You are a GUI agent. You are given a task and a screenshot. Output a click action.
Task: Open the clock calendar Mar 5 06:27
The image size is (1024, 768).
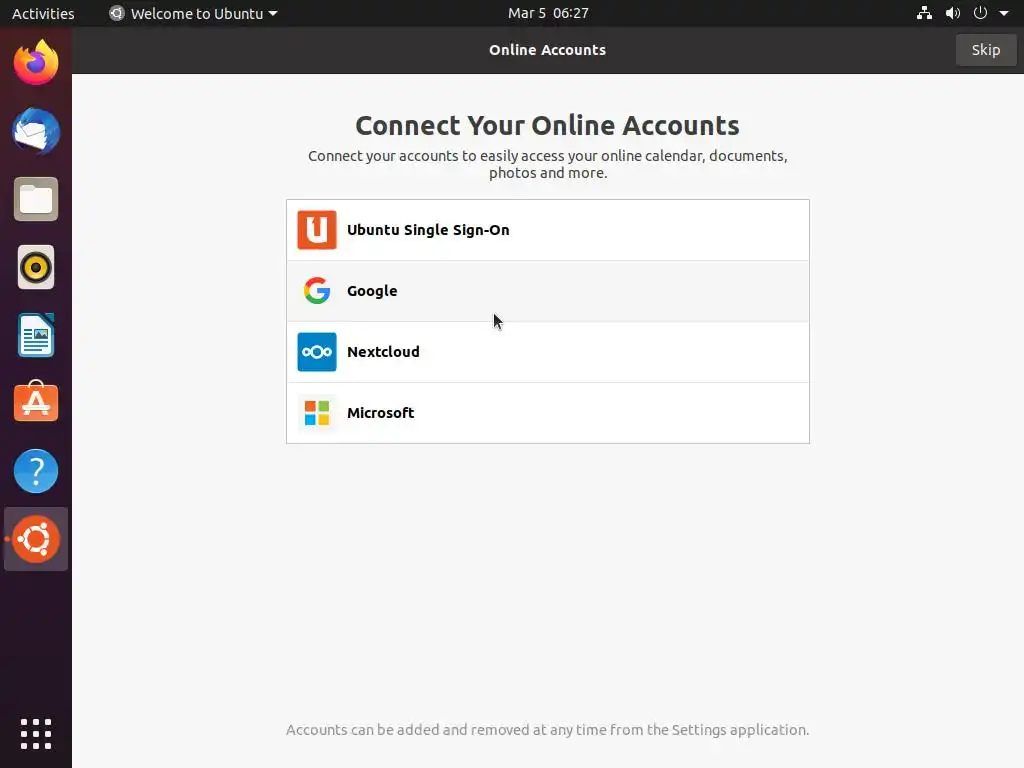[x=548, y=13]
